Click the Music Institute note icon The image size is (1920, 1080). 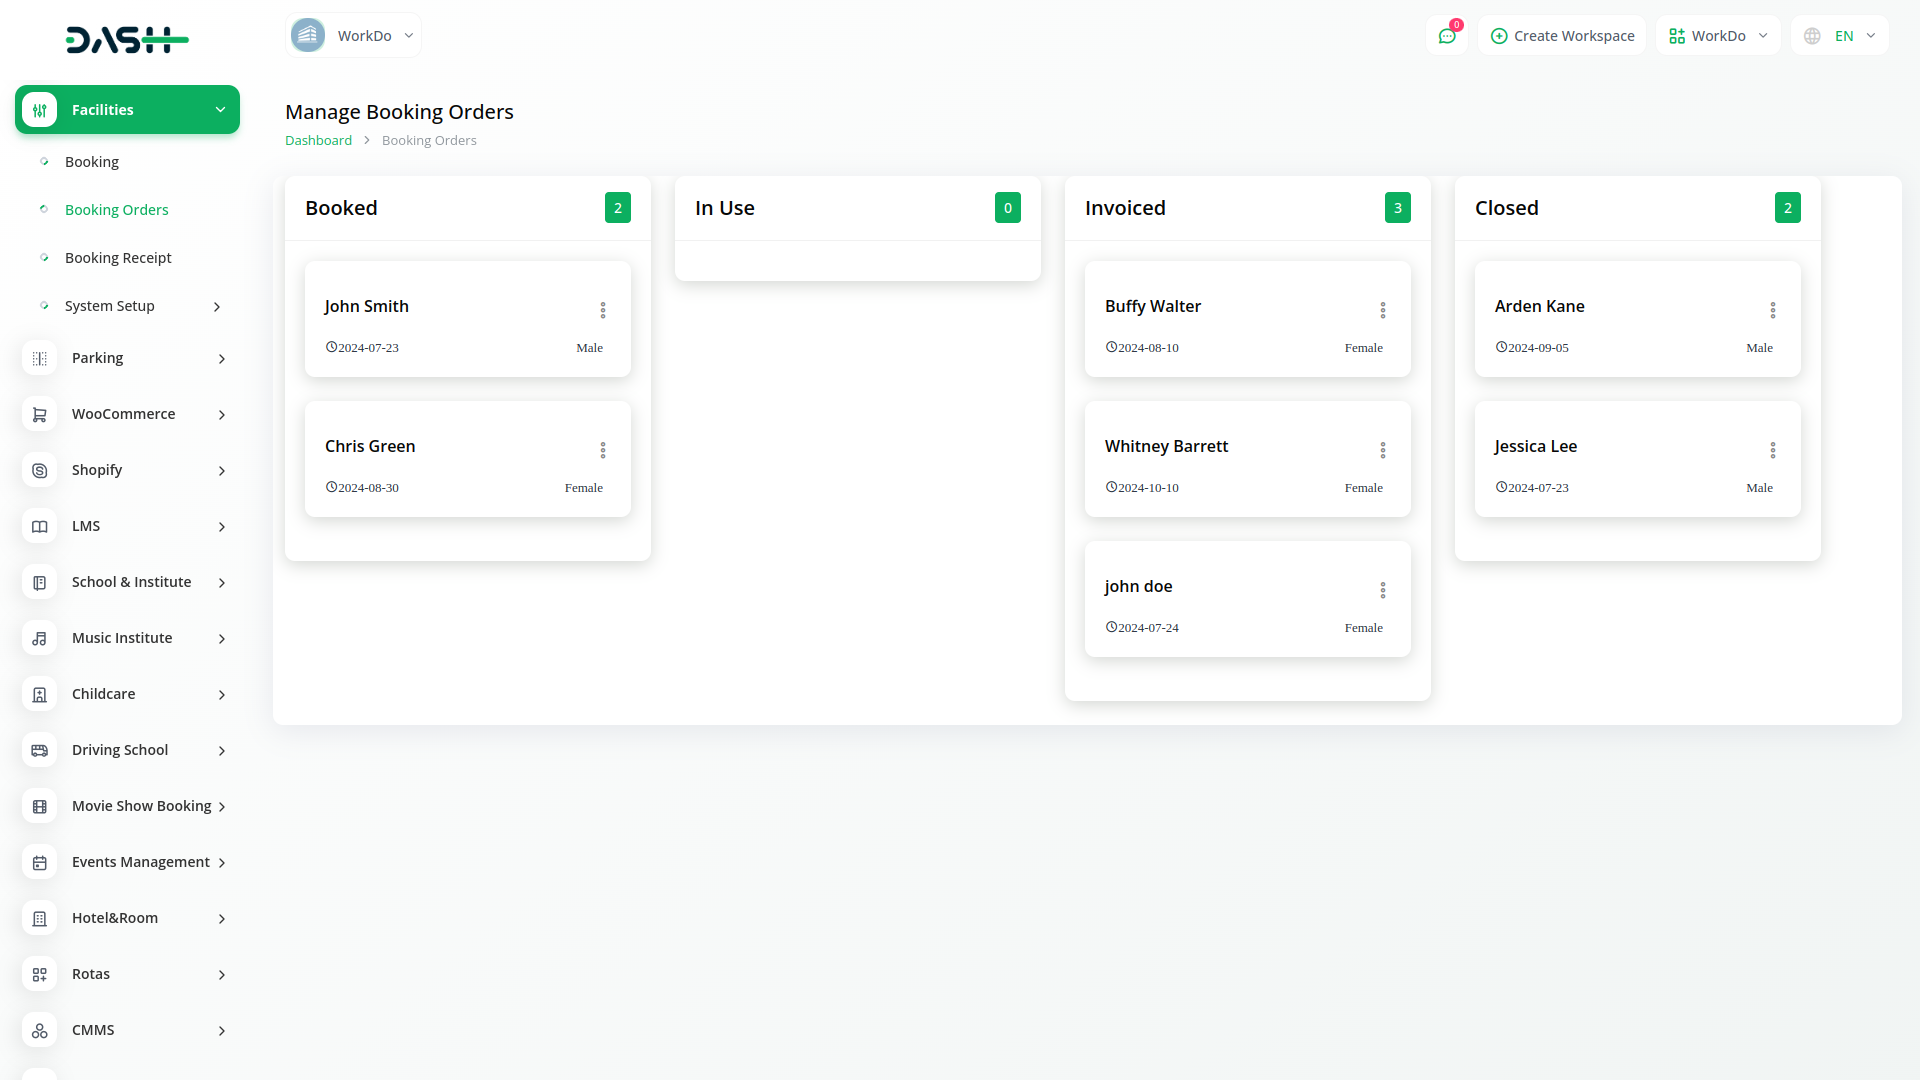[x=40, y=638]
